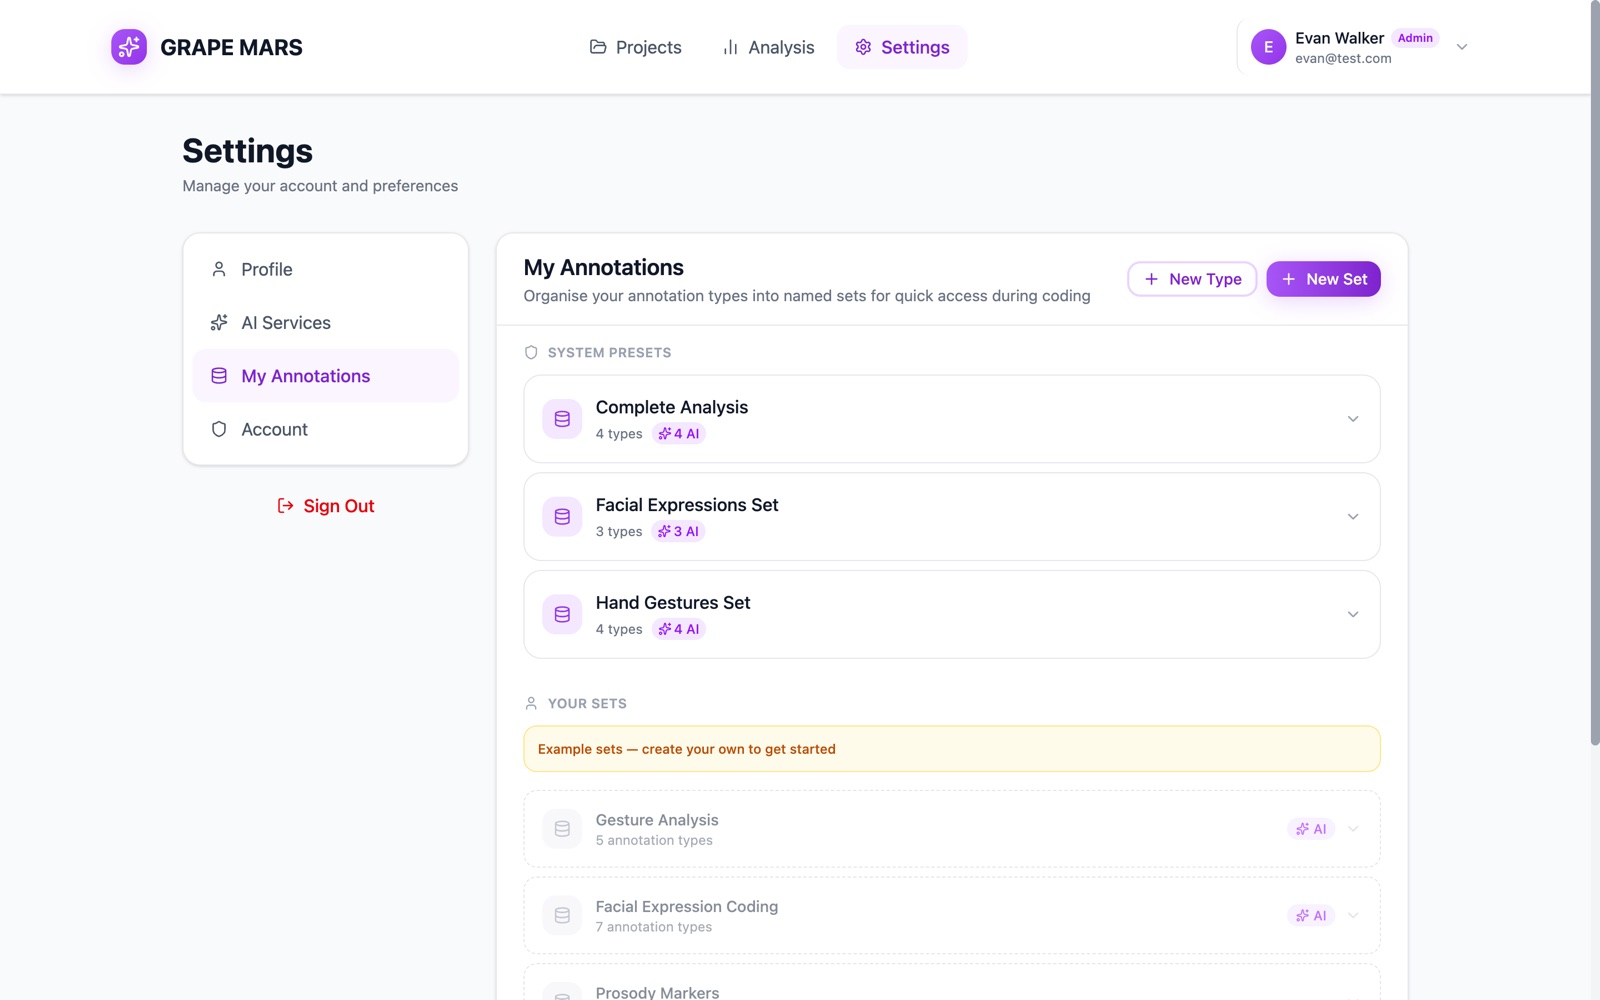This screenshot has width=1600, height=1000.
Task: Expand the Facial Expressions Set chevron
Action: (1353, 517)
